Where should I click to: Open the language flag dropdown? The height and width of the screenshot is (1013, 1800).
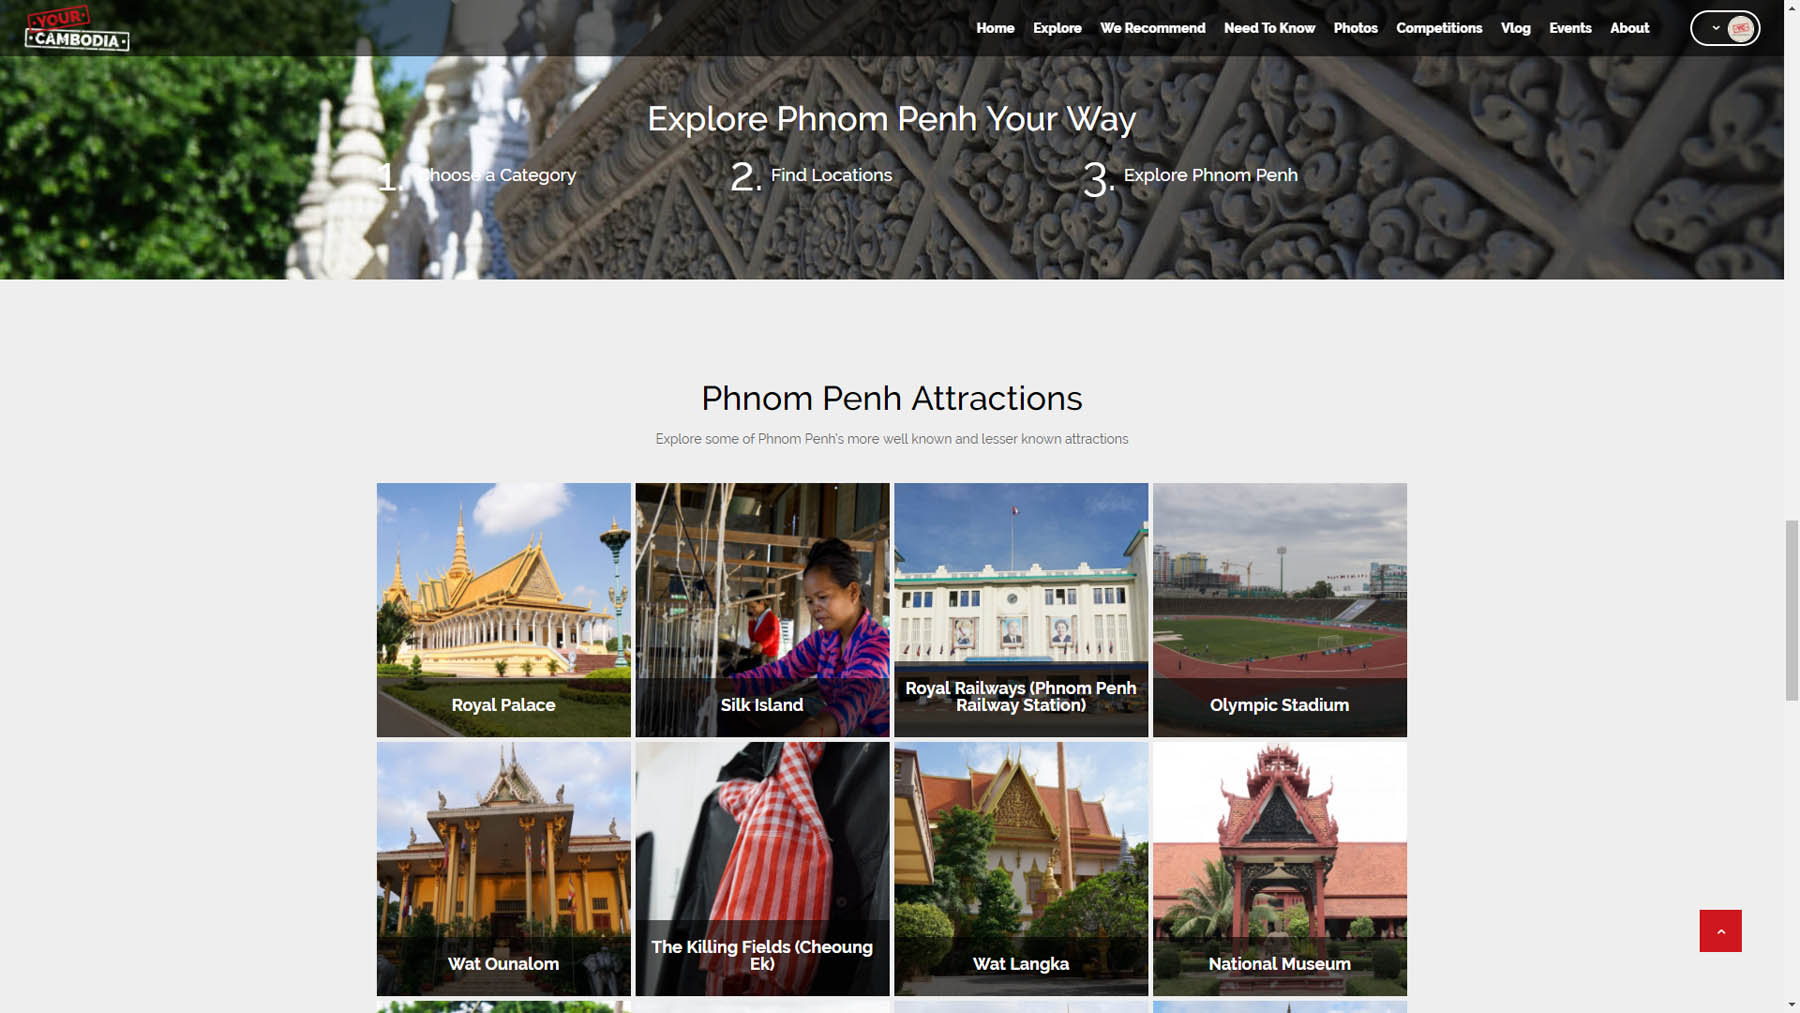1725,28
